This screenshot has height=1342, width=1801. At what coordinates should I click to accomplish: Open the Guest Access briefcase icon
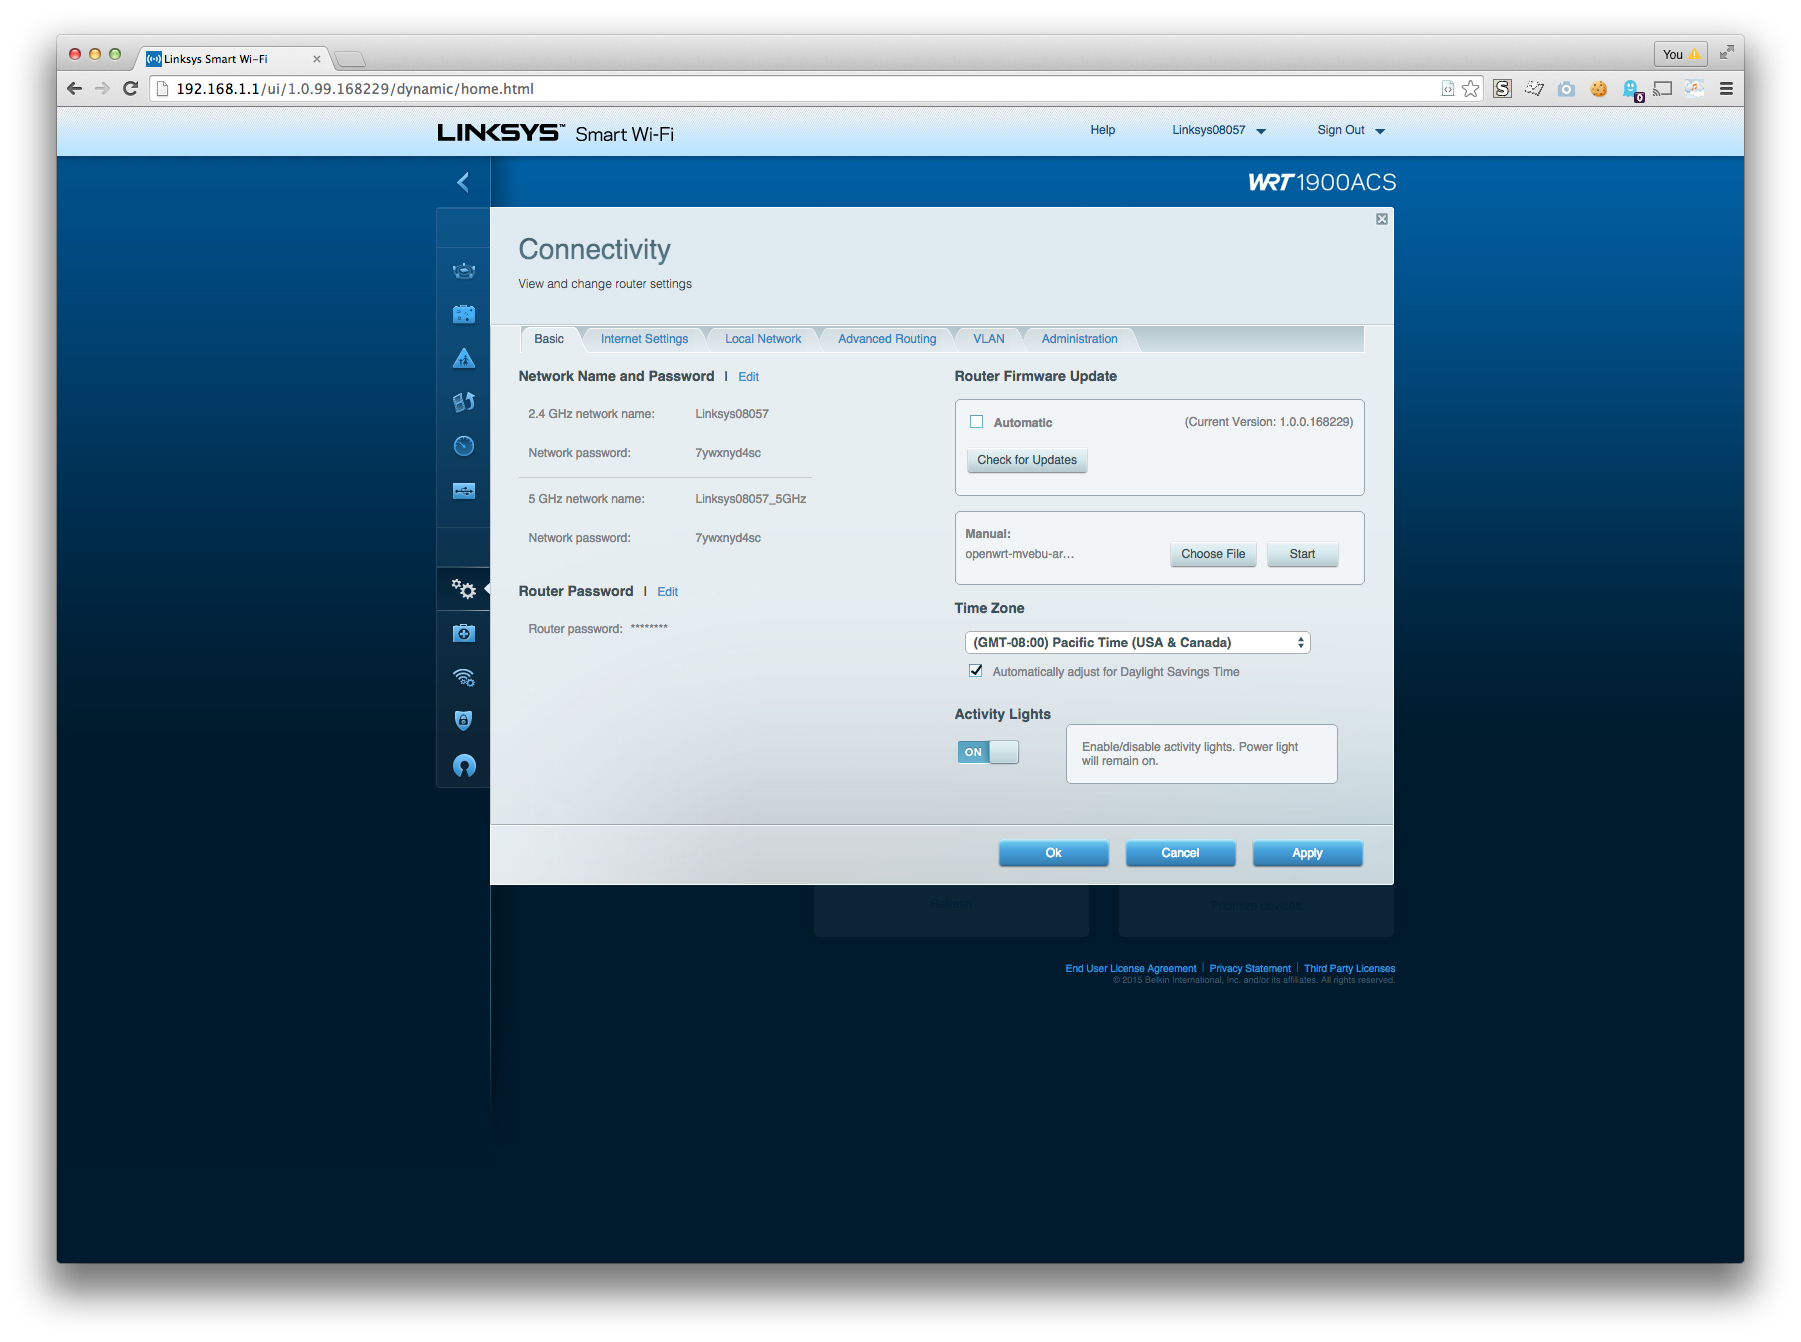point(464,314)
